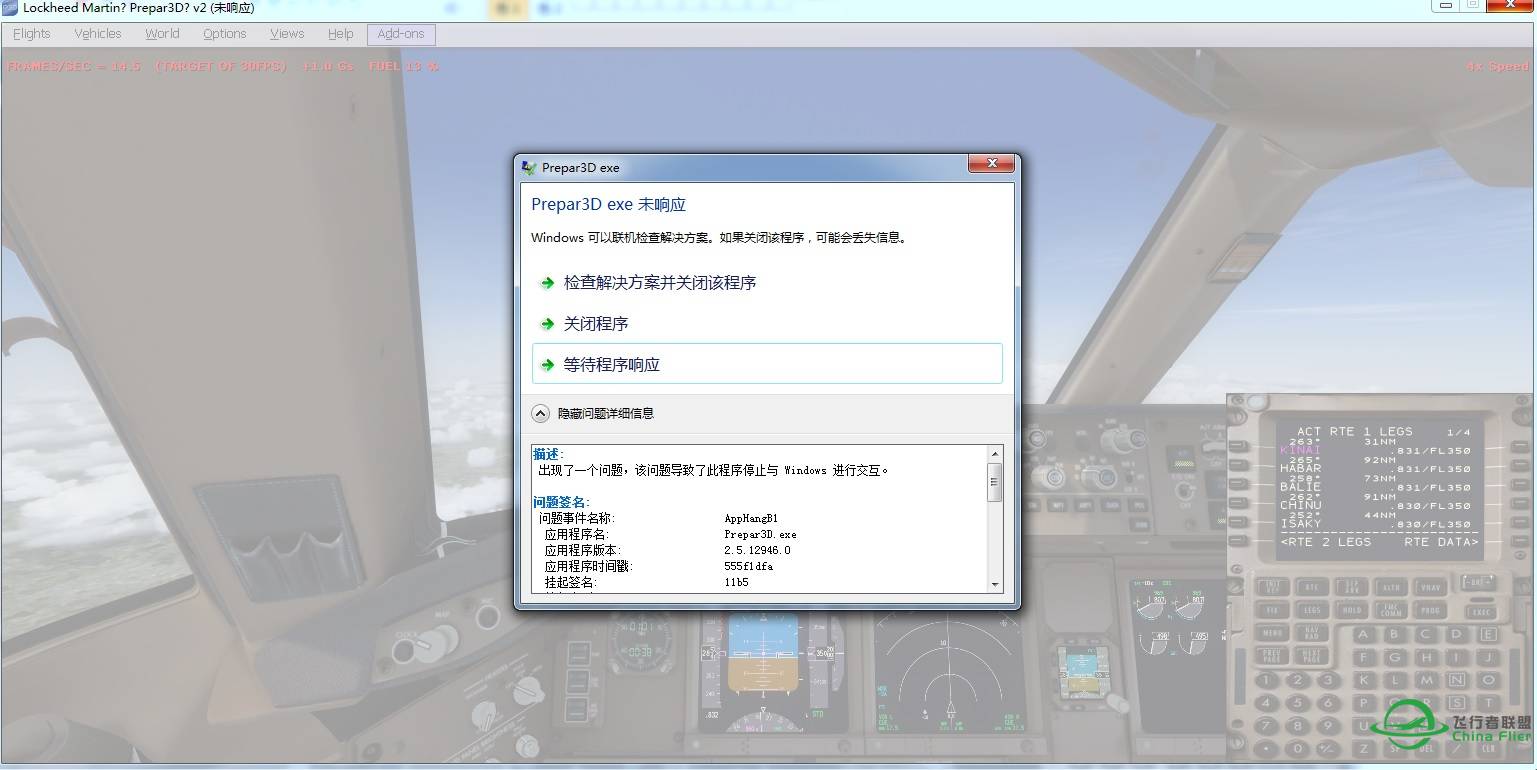Select the FMC VNAV key
Image resolution: width=1537 pixels, height=770 pixels.
[x=1430, y=587]
